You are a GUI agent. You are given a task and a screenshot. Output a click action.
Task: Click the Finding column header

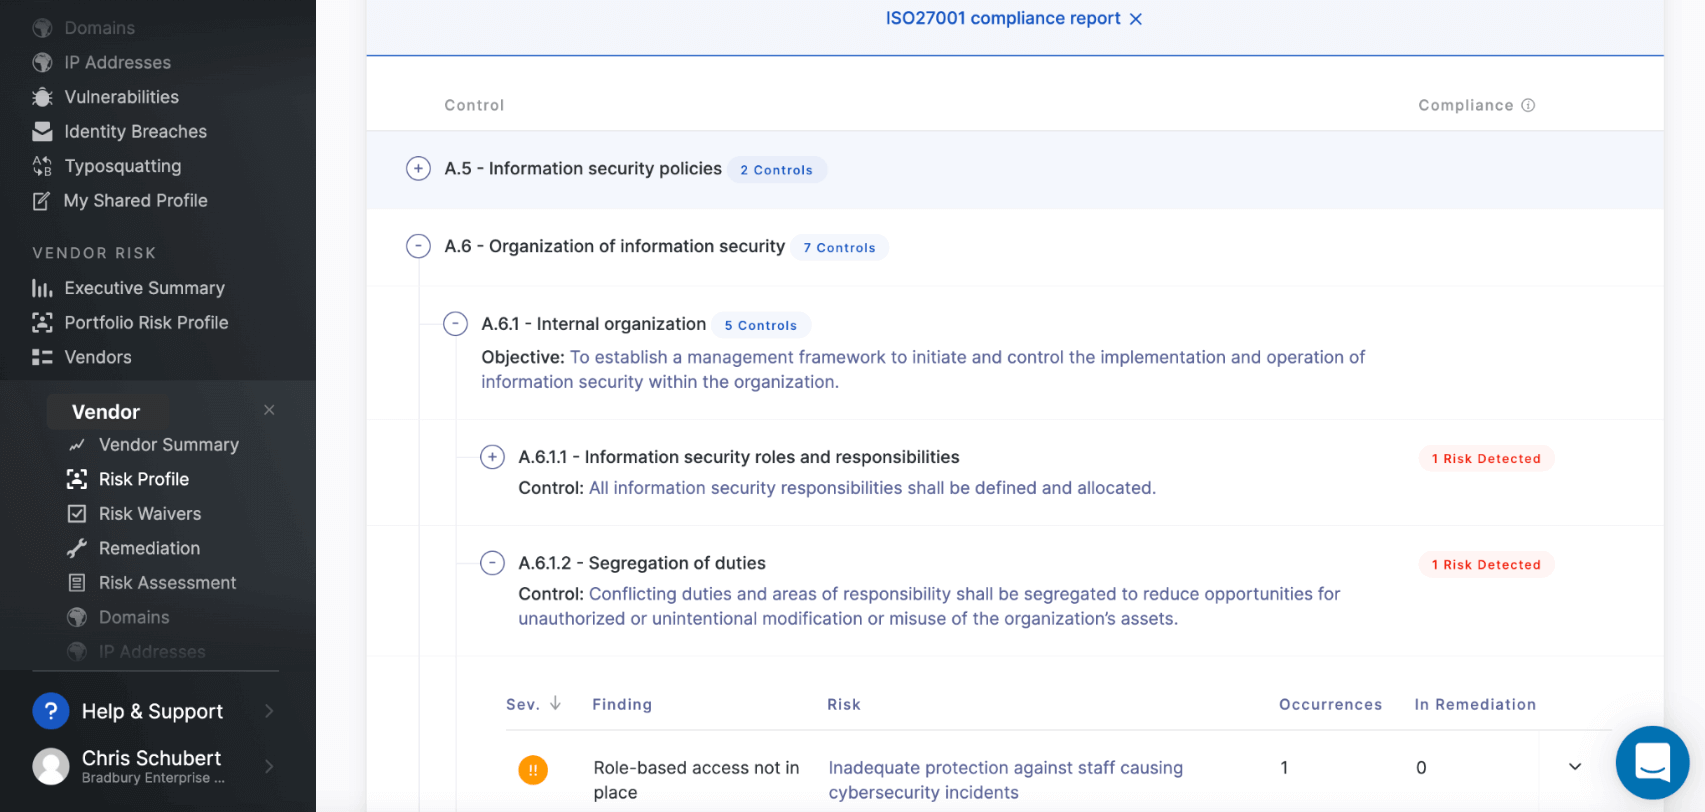click(x=622, y=704)
